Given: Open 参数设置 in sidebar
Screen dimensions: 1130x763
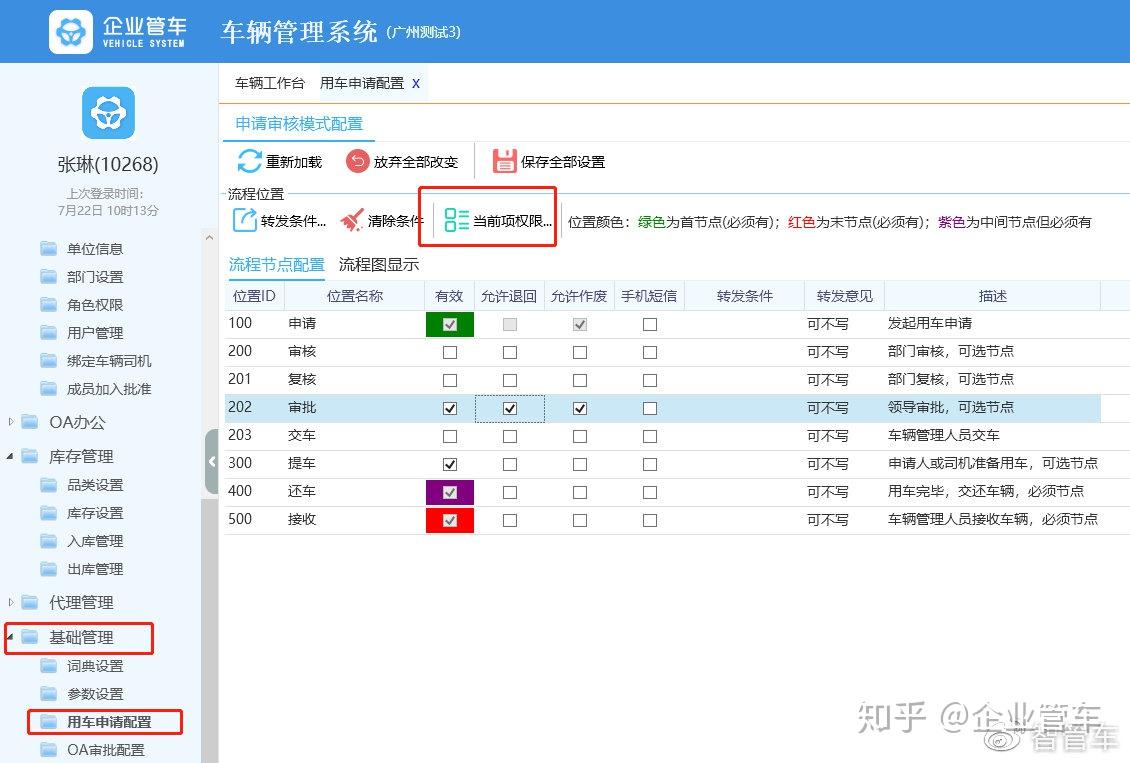Looking at the screenshot, I should click(95, 694).
